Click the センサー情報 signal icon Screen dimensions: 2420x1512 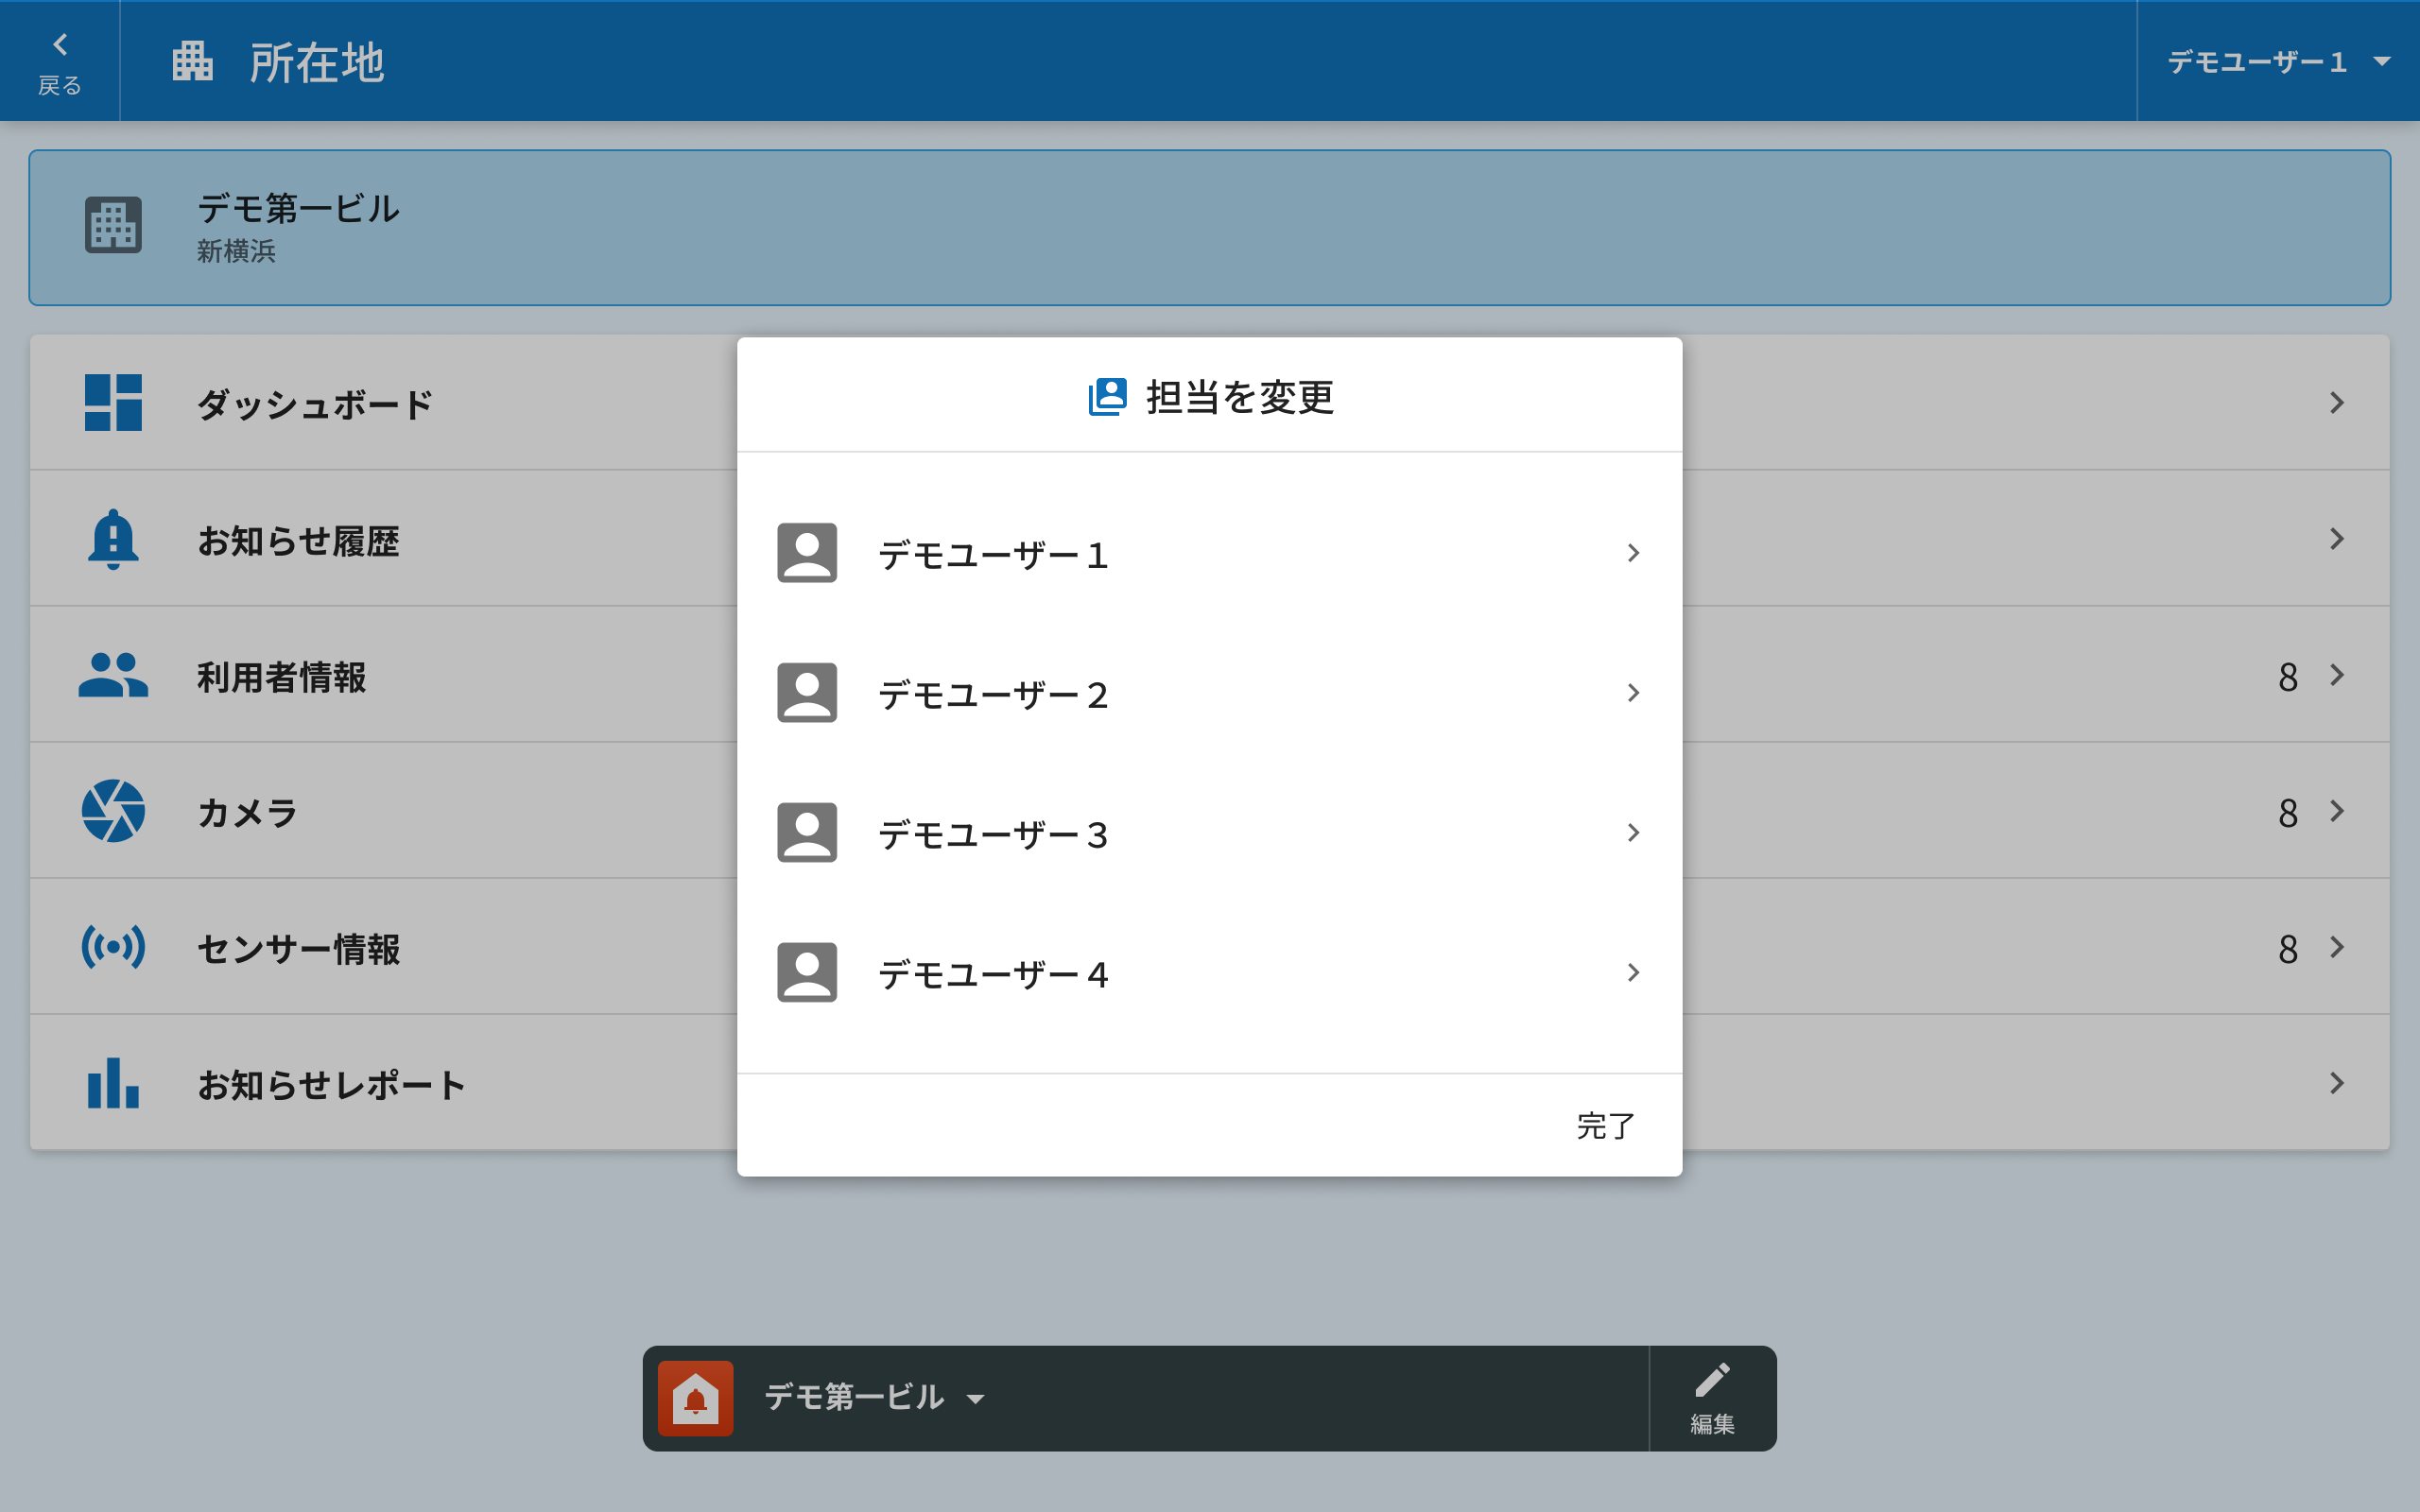pyautogui.click(x=113, y=947)
